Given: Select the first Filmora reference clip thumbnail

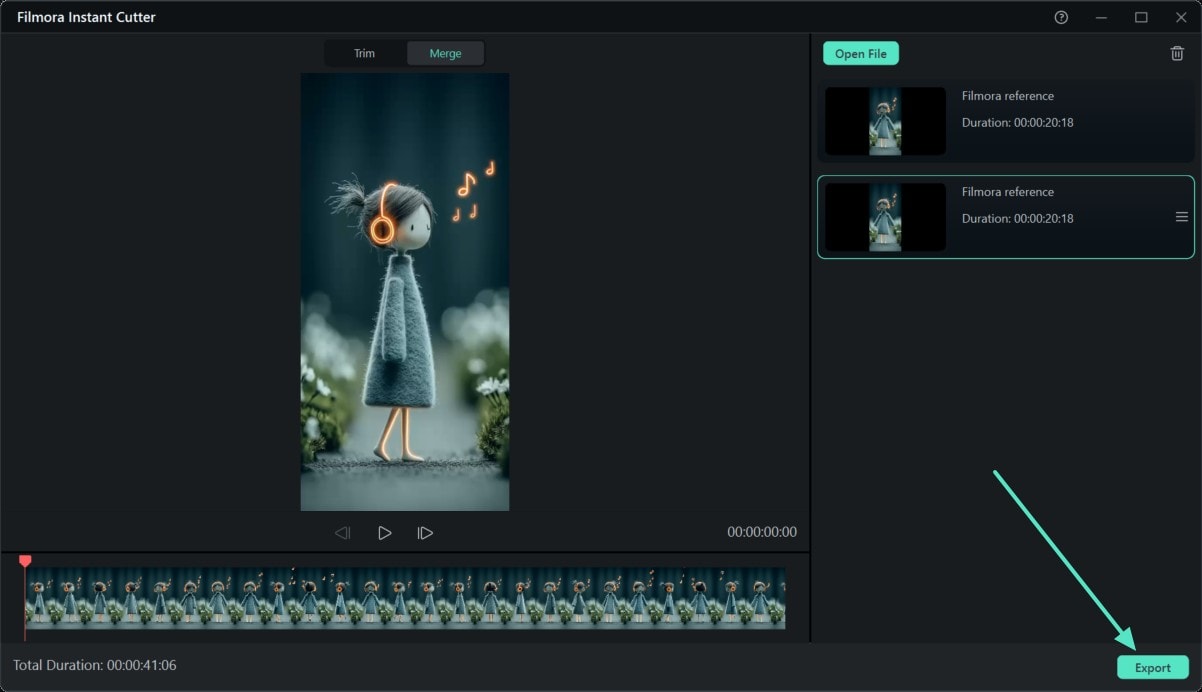Looking at the screenshot, I should pos(885,121).
